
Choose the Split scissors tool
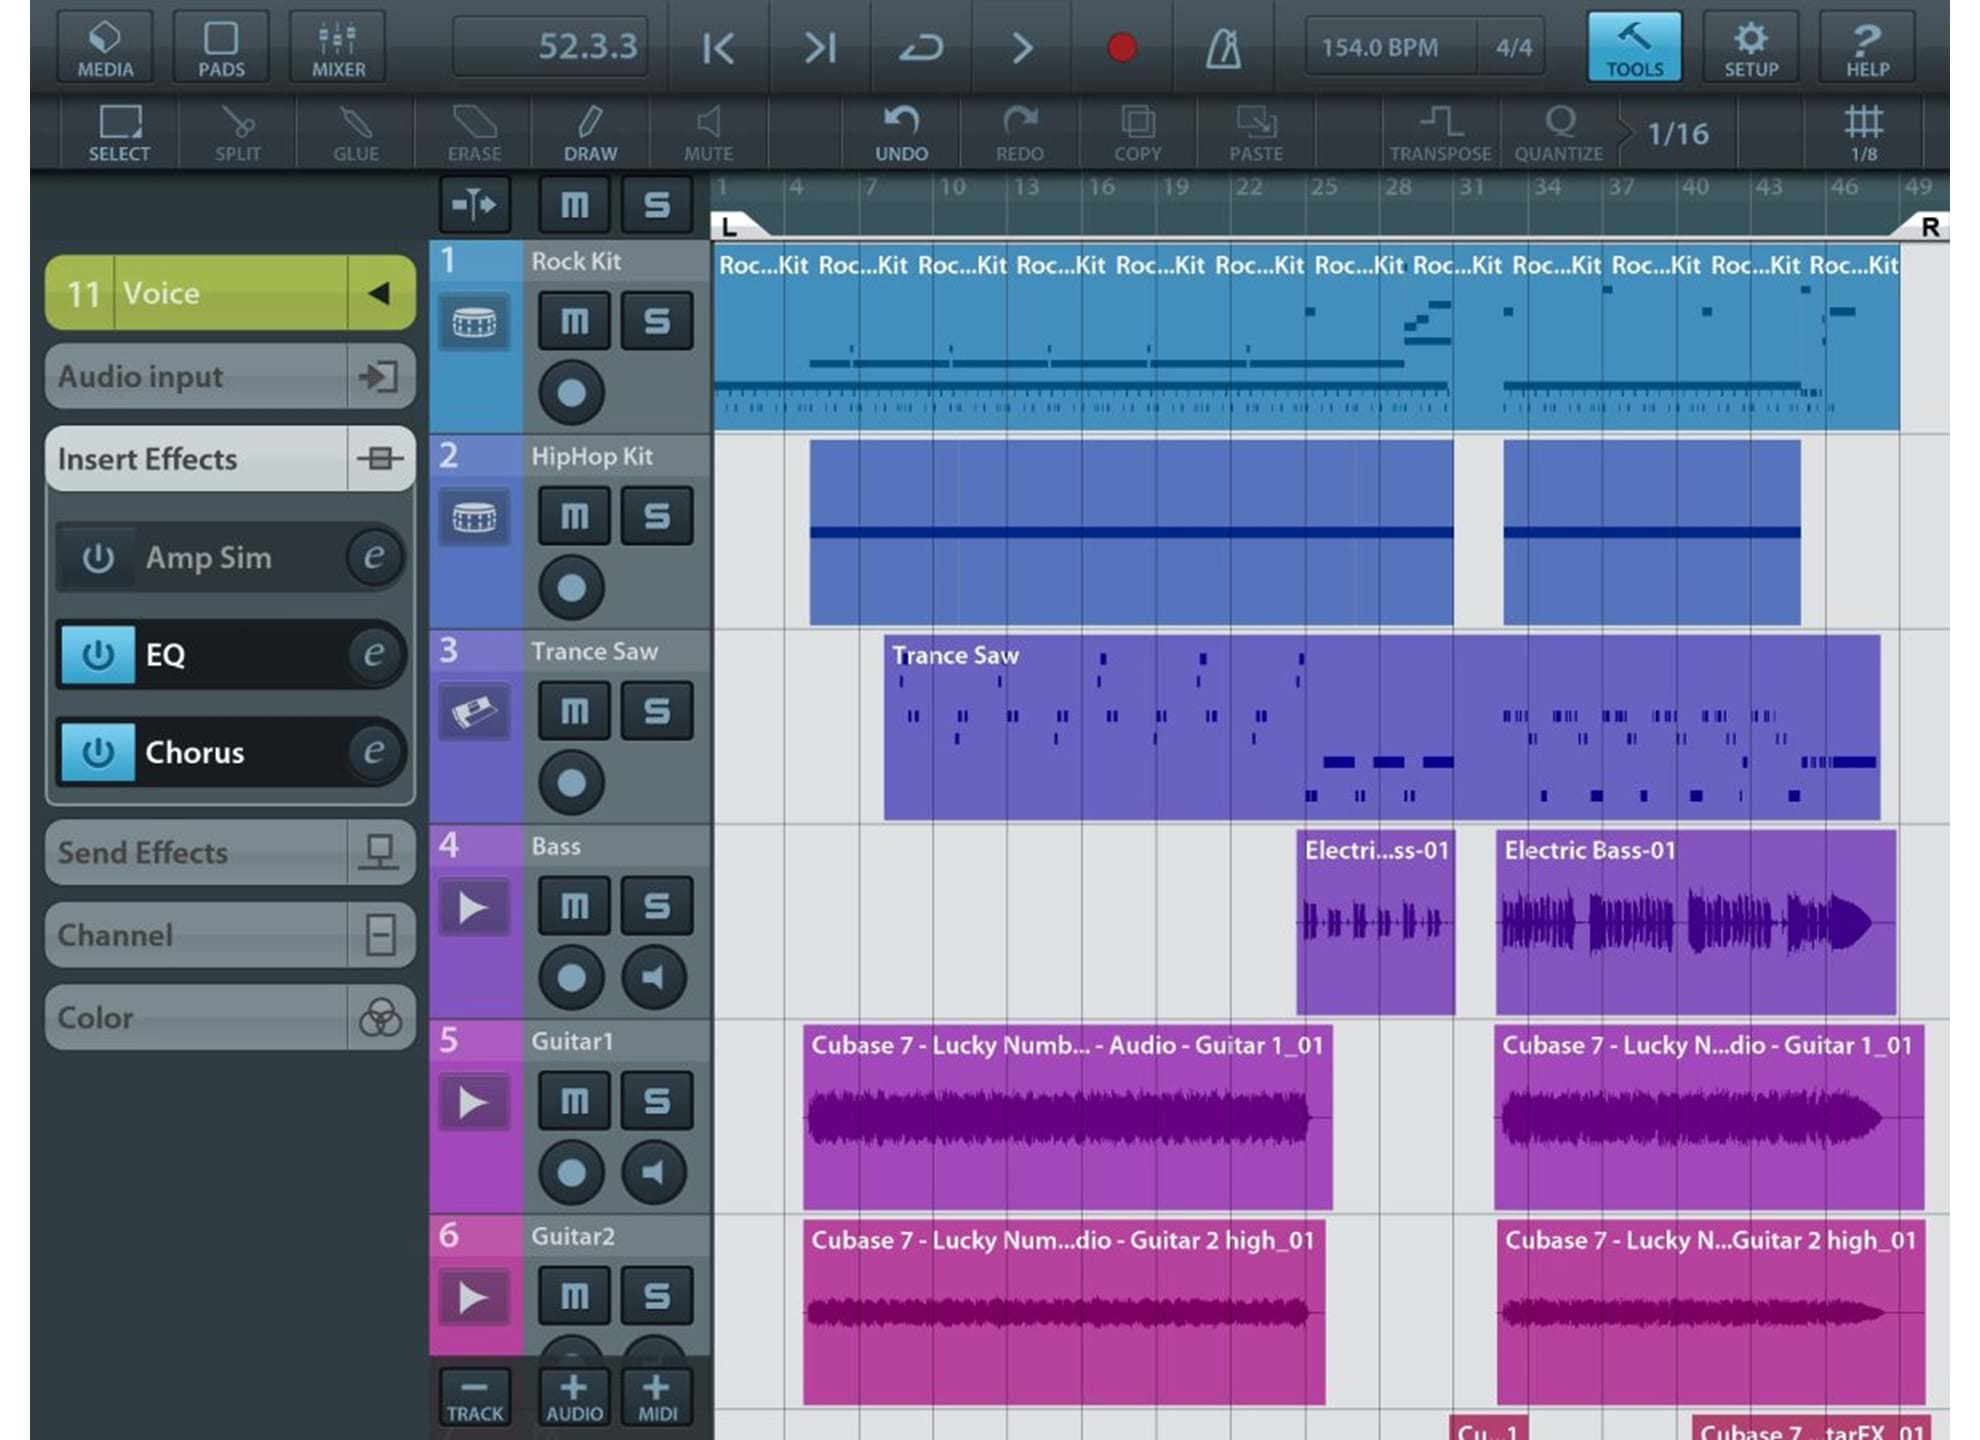pyautogui.click(x=237, y=133)
